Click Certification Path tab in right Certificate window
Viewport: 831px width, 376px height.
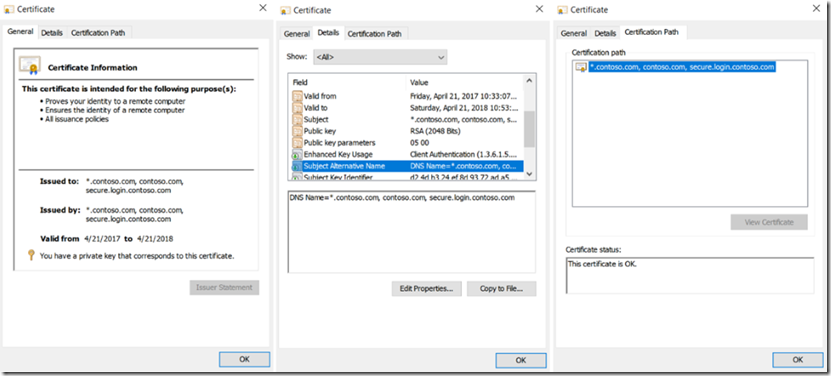652,32
